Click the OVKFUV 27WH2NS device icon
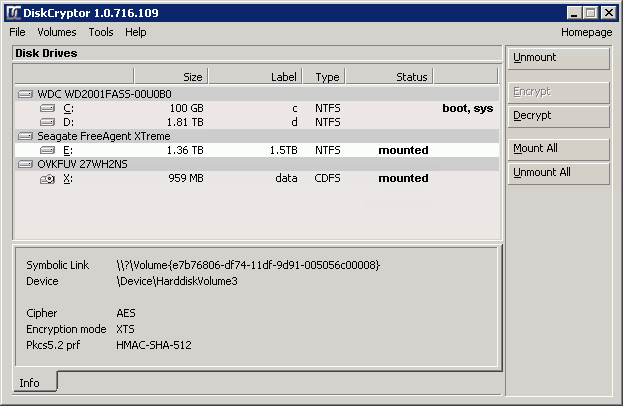 (x=25, y=164)
